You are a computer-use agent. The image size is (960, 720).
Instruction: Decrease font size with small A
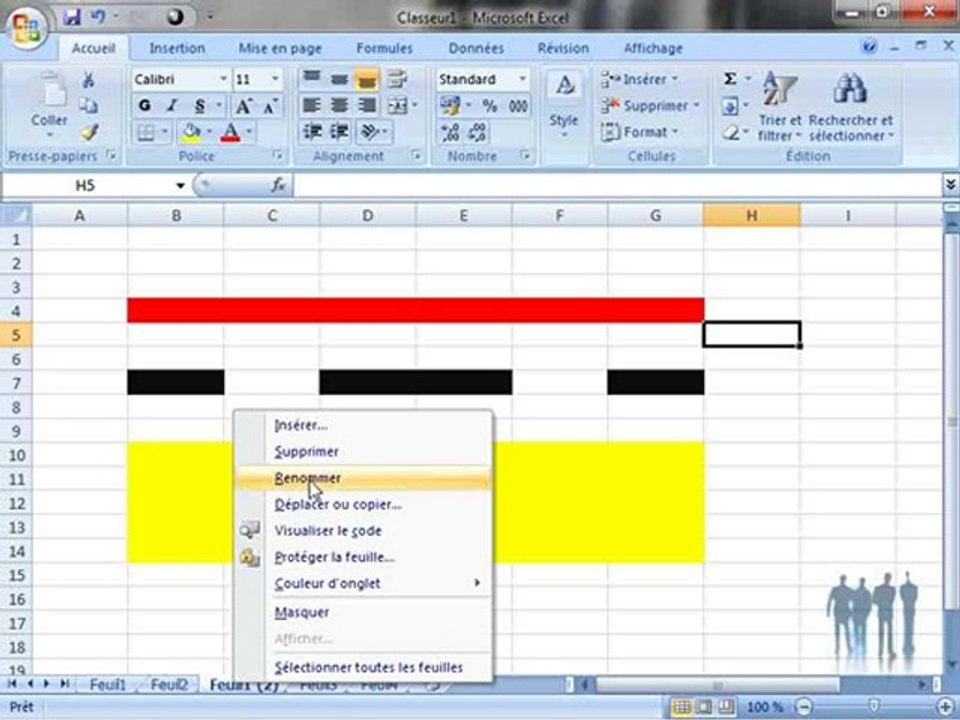tap(270, 106)
